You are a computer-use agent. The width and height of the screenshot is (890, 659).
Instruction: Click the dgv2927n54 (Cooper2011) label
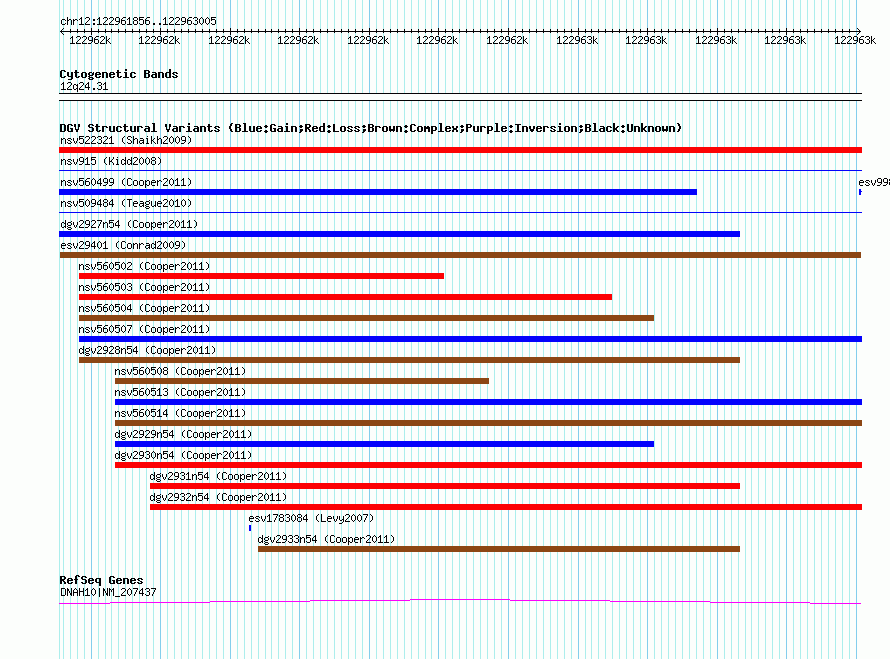129,224
